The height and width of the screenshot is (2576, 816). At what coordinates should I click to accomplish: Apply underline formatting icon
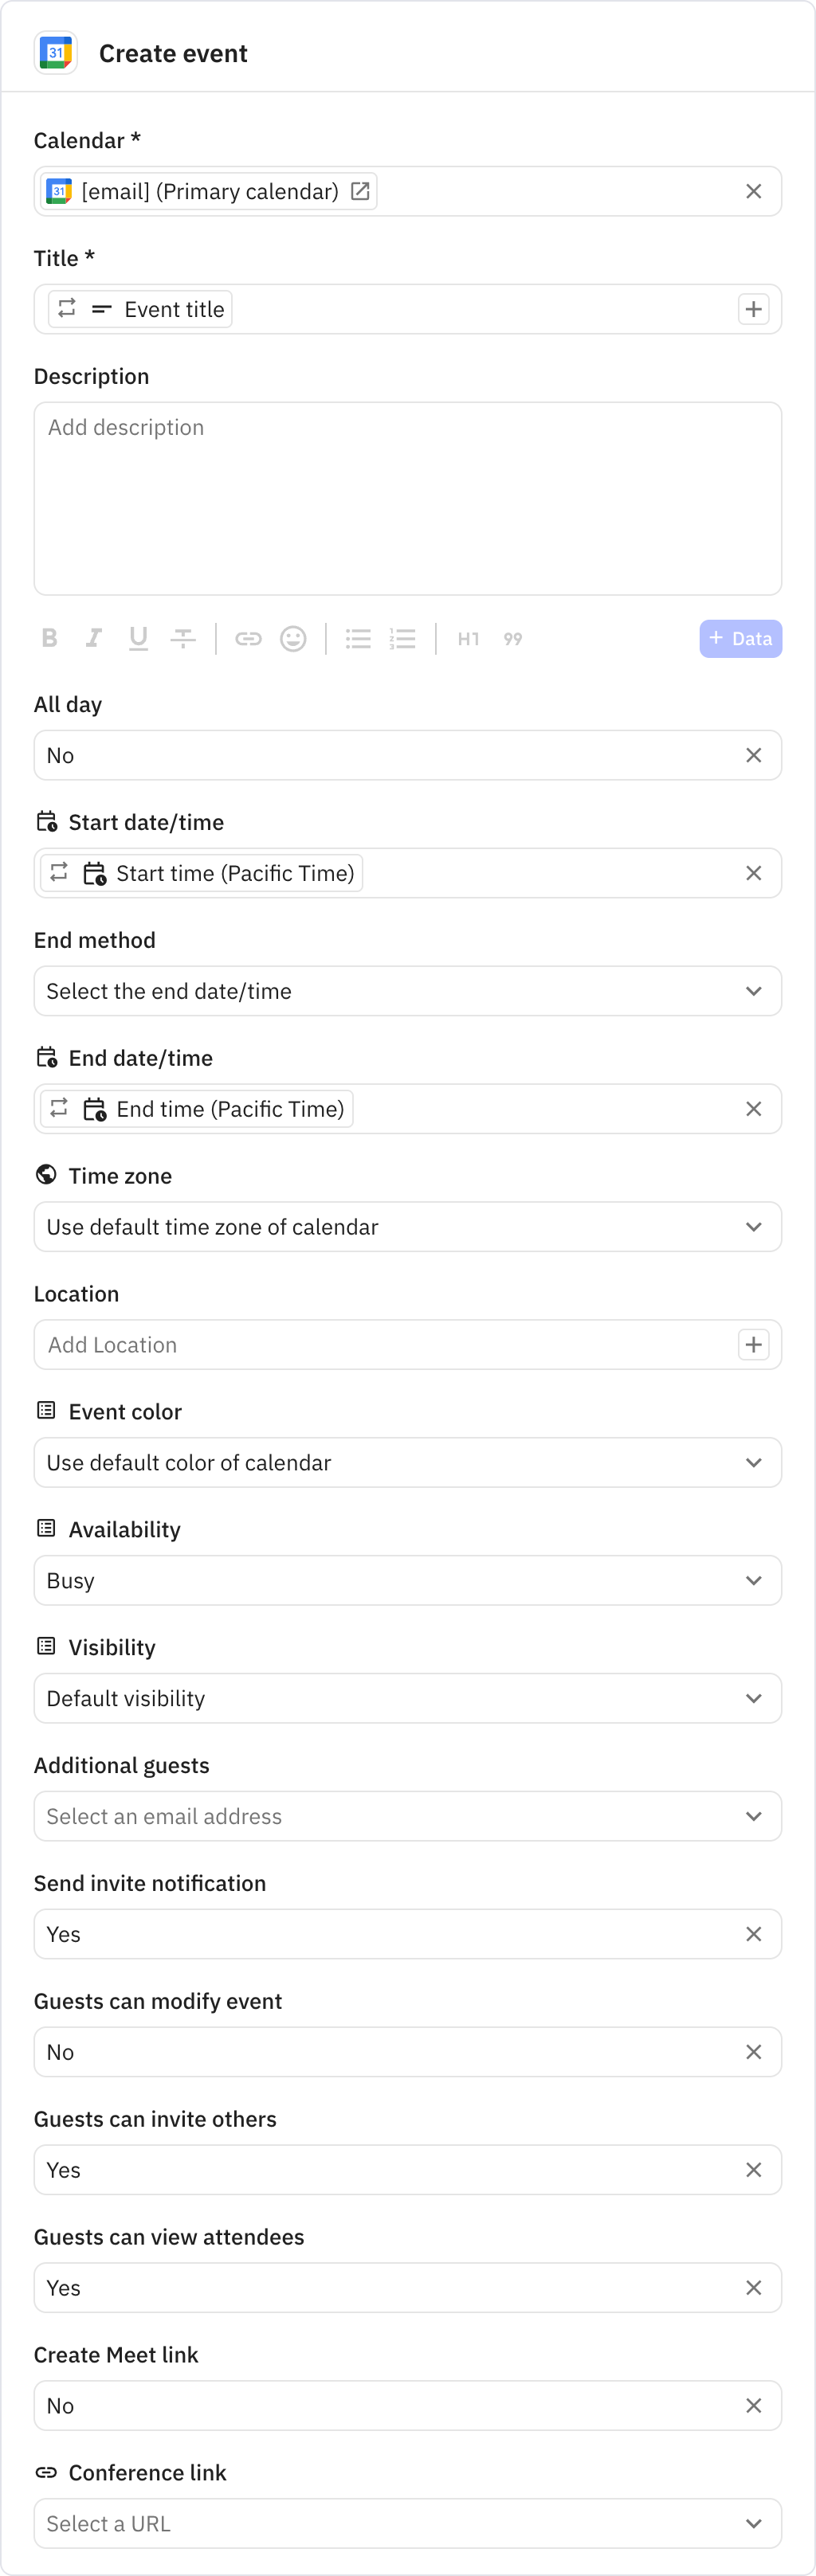(138, 638)
